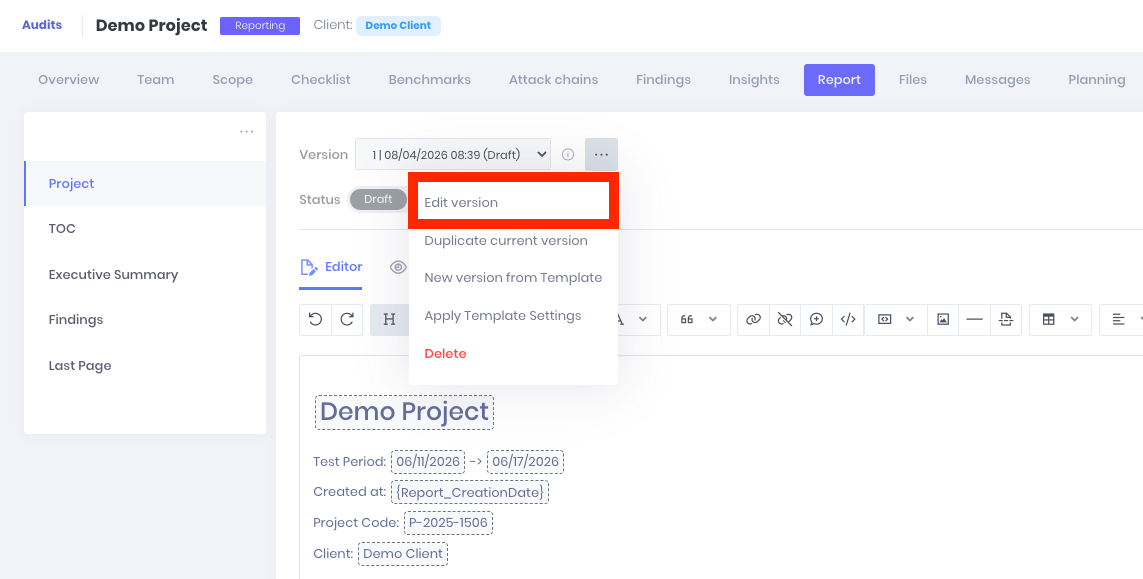Insert a horizontal rule line

click(975, 319)
